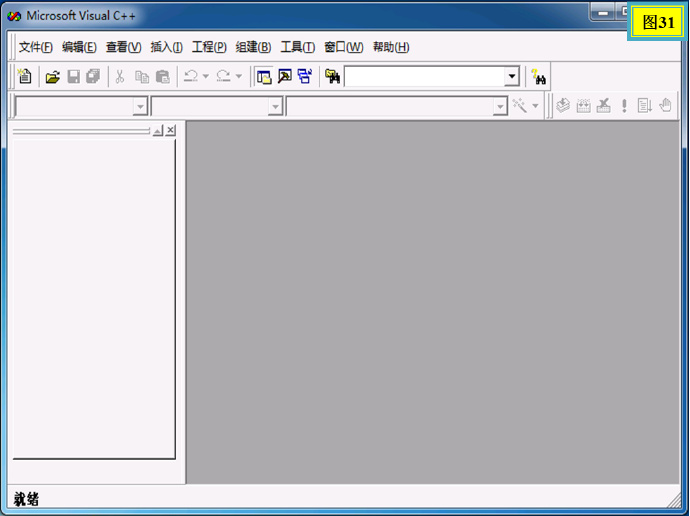The image size is (690, 516).
Task: Open the Redo history dropdown arrow
Action: pos(239,77)
